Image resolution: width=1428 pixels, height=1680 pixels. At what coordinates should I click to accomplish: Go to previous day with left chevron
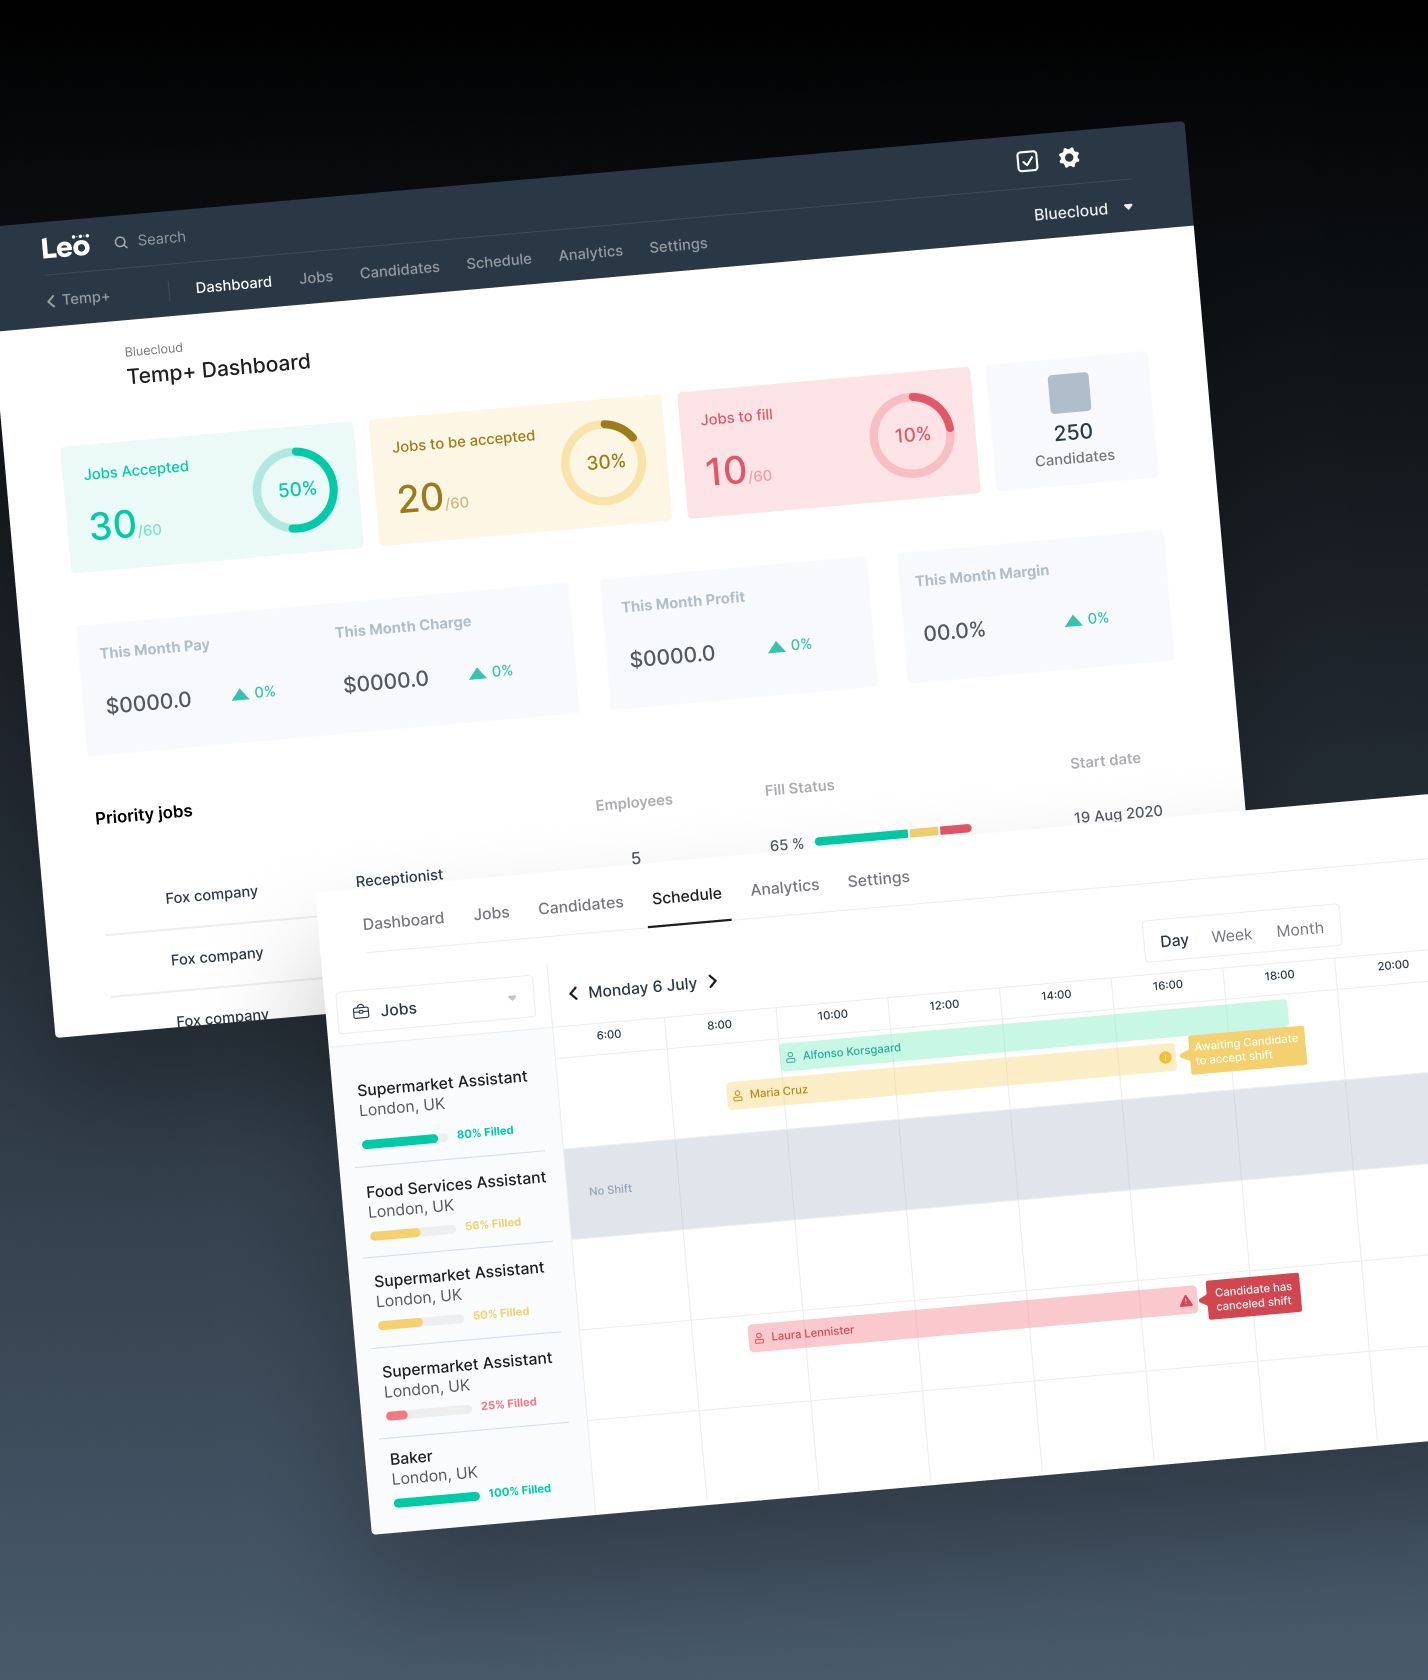(x=573, y=993)
